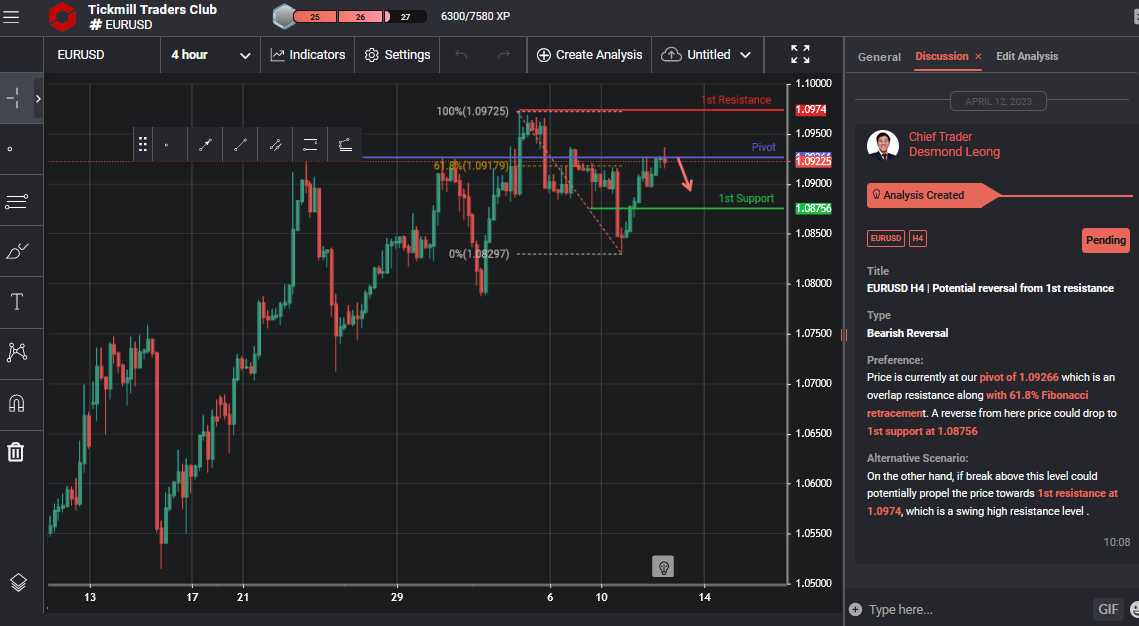Select the parallel channel tool in floating toolbar
Screen dimensions: 1139x626
(x=275, y=145)
